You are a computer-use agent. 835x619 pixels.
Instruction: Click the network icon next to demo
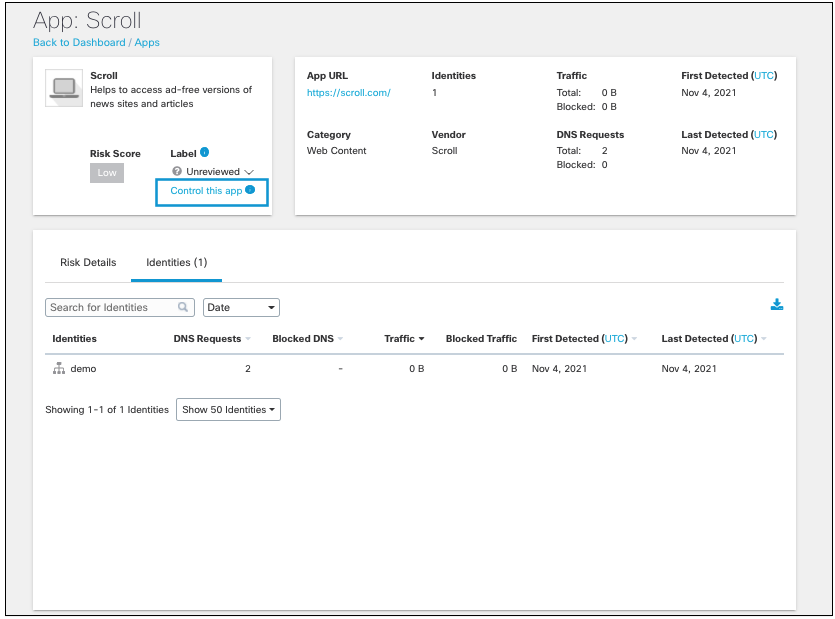(59, 368)
